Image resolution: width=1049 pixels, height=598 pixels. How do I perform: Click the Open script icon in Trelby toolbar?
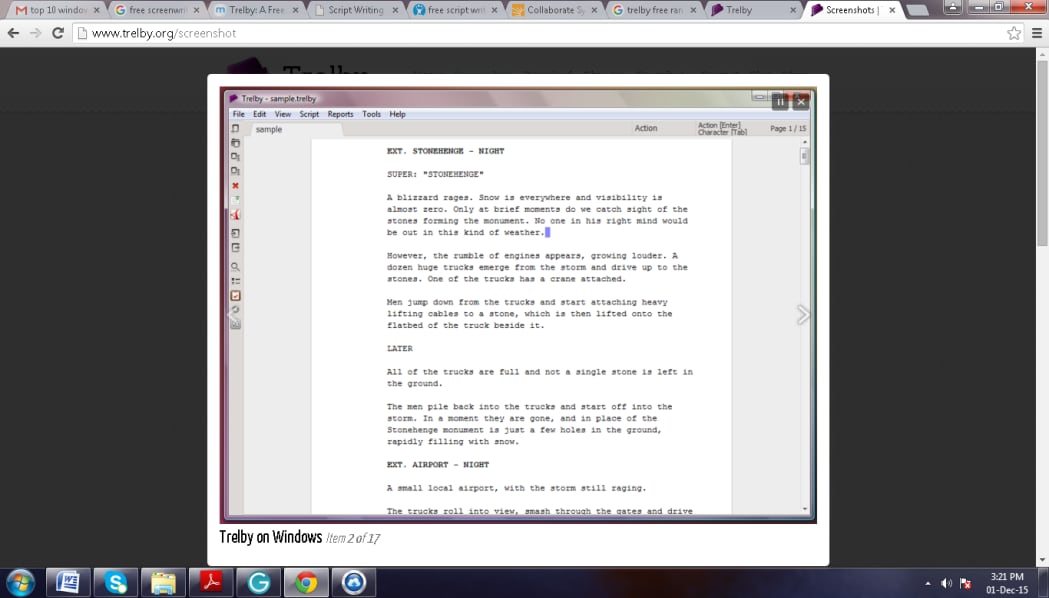pos(235,142)
